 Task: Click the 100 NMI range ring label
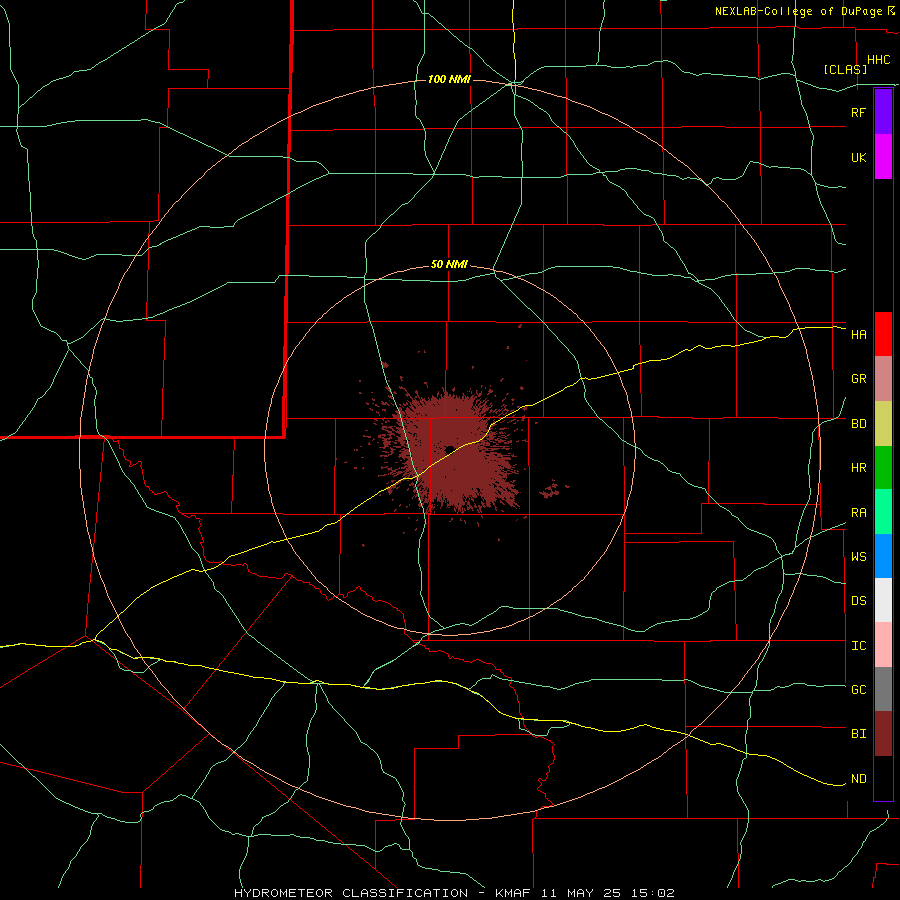[x=449, y=79]
